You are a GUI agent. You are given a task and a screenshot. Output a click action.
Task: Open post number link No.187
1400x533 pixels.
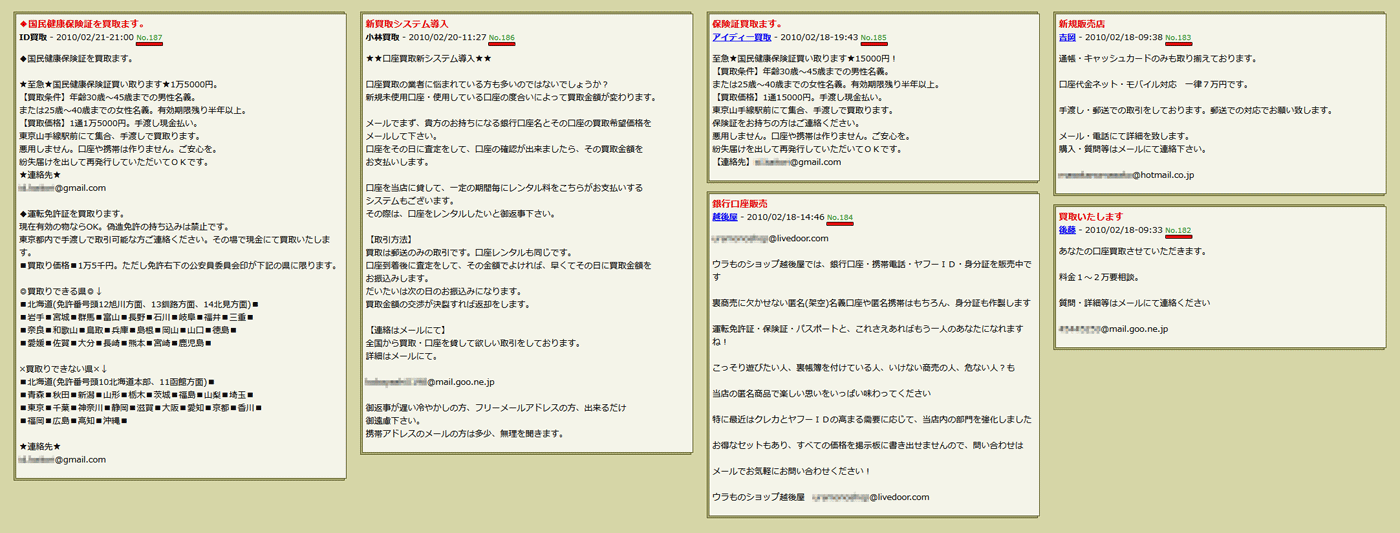(149, 37)
